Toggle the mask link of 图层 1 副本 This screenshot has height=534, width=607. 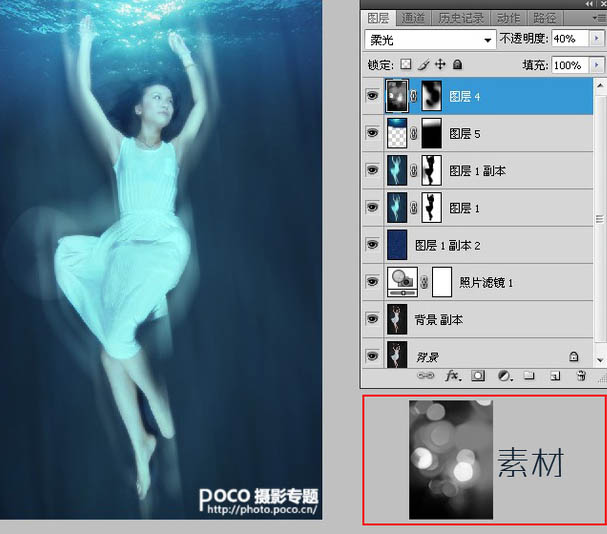pos(413,170)
